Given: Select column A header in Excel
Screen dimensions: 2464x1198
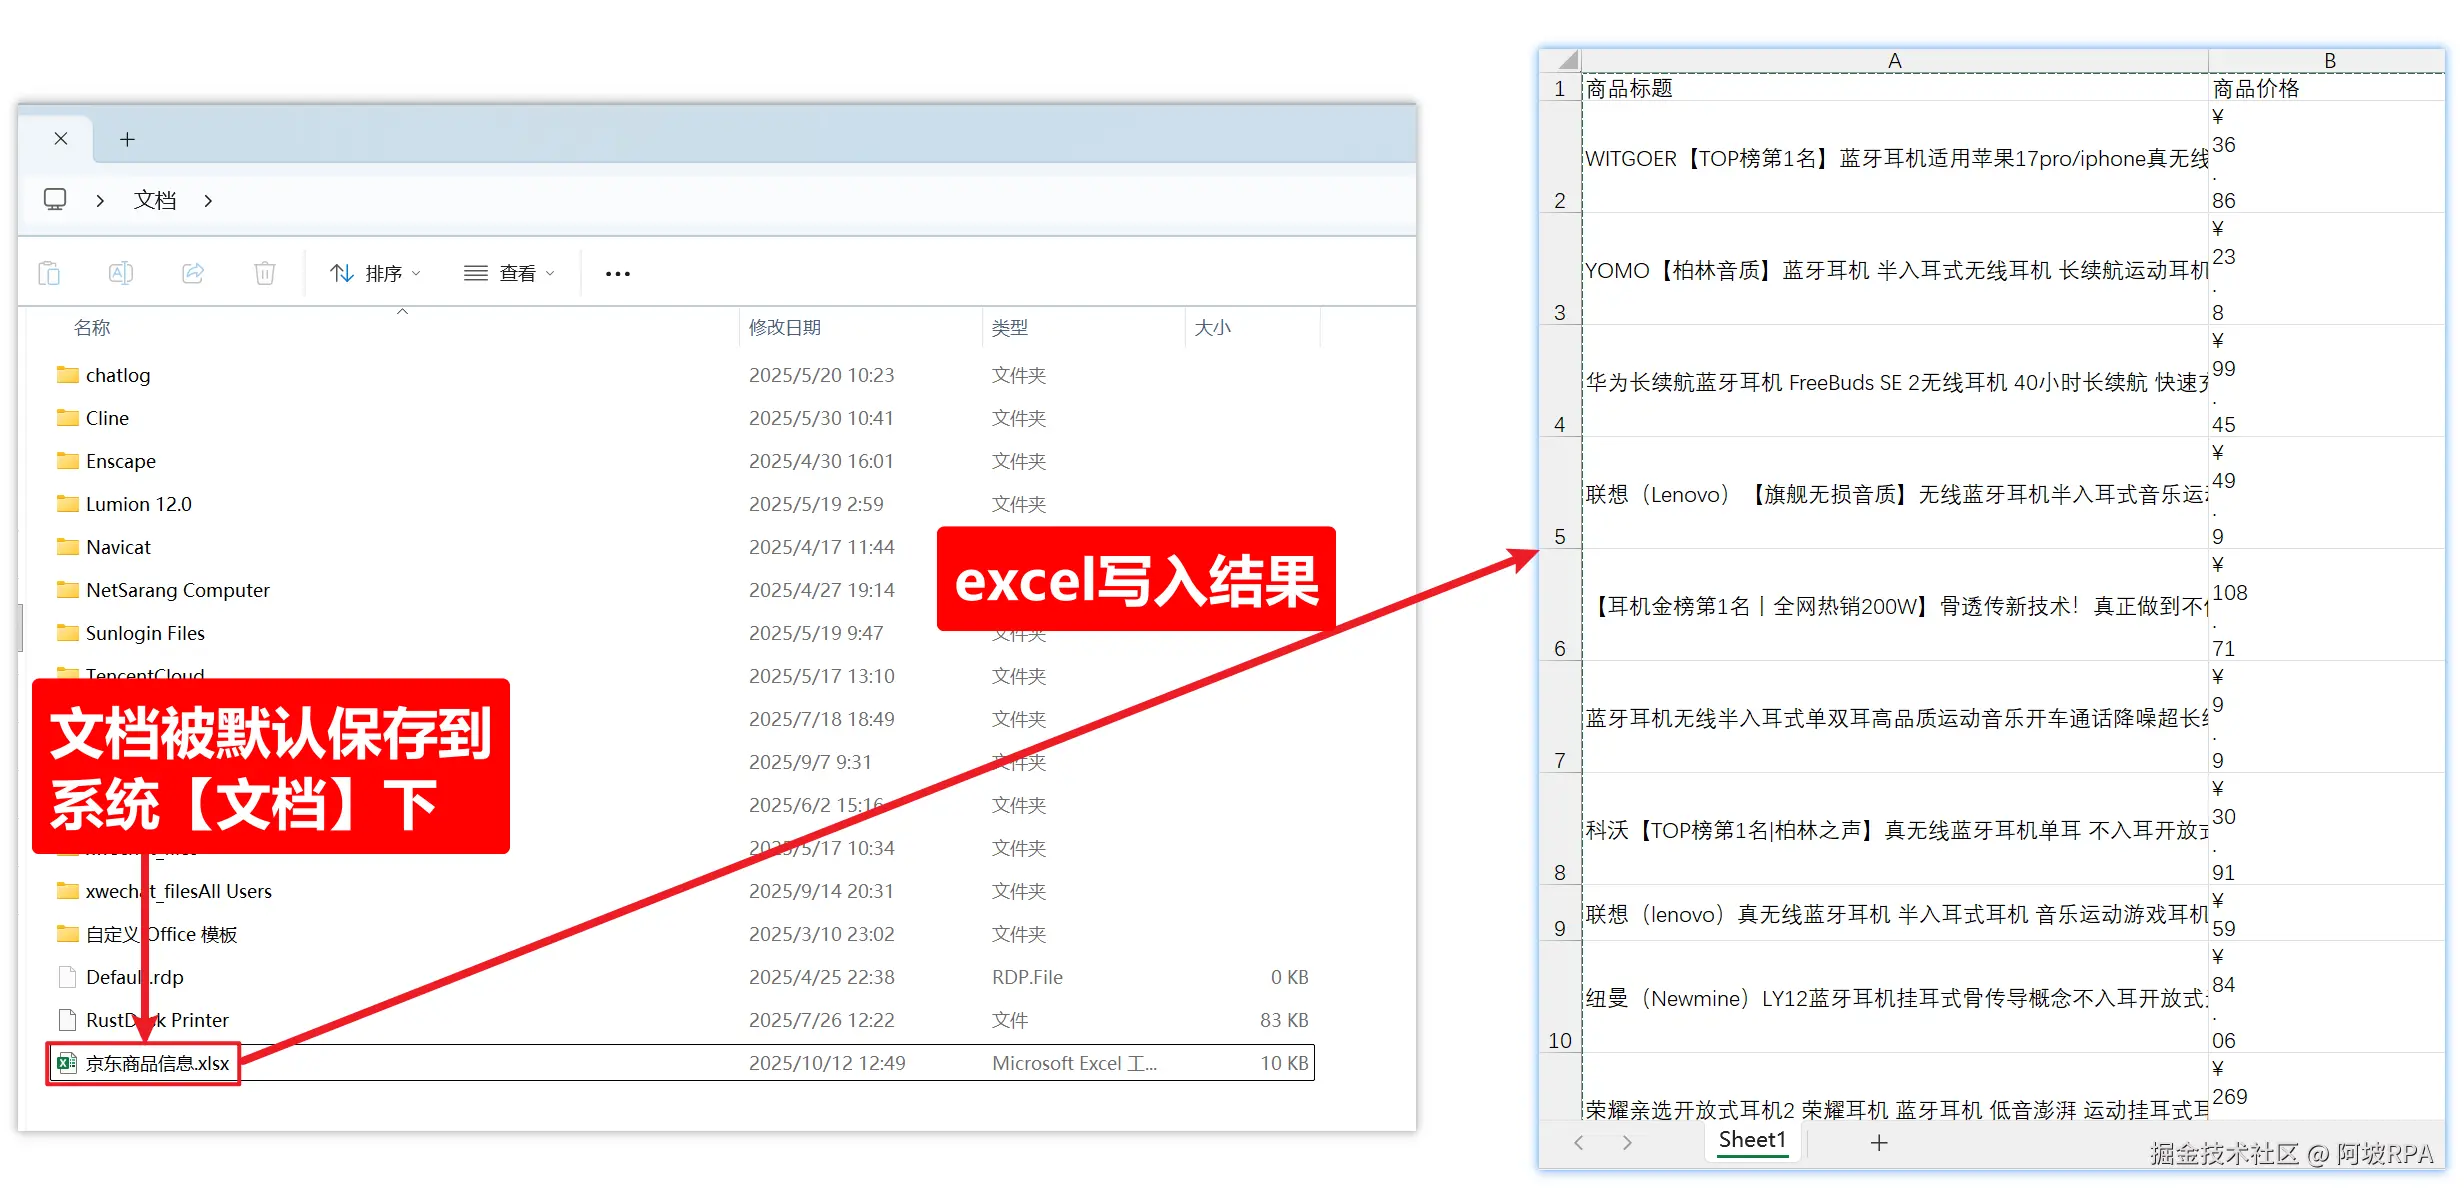Looking at the screenshot, I should 1894,61.
